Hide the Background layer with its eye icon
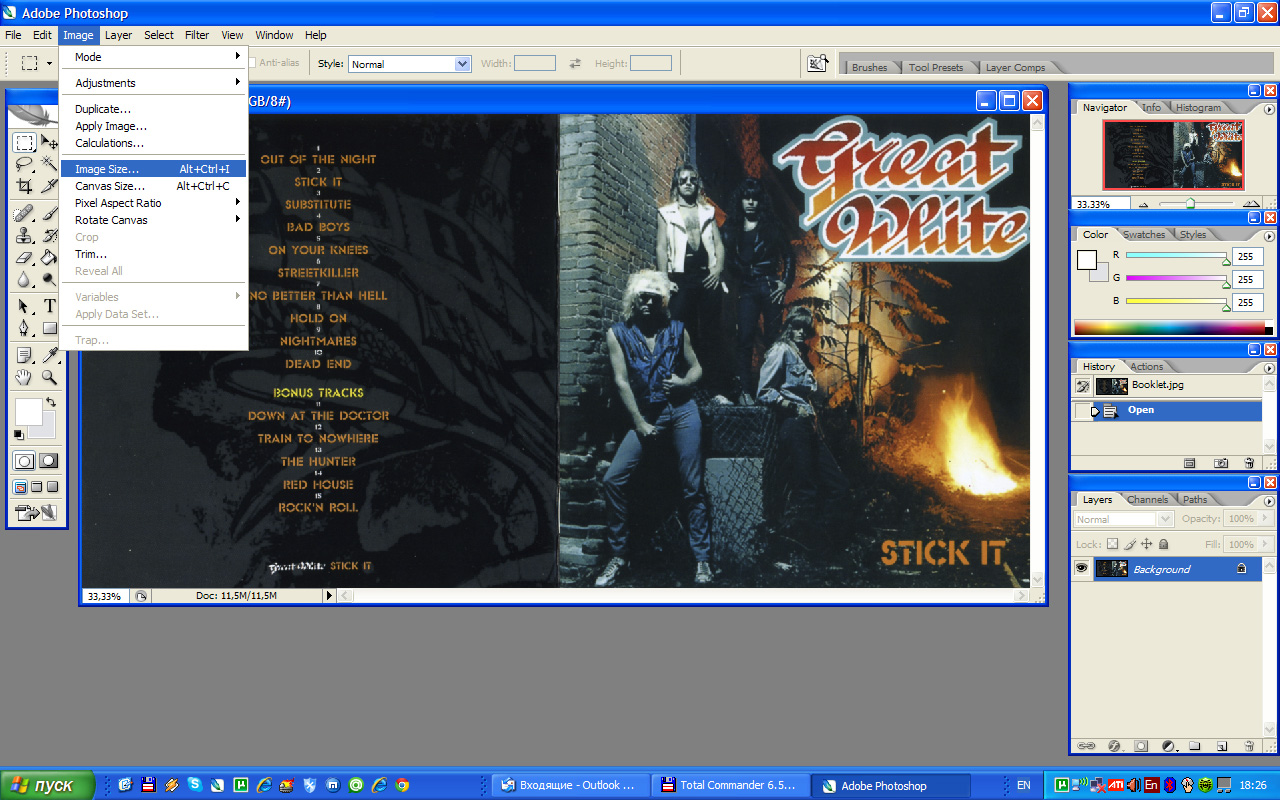 pos(1081,569)
